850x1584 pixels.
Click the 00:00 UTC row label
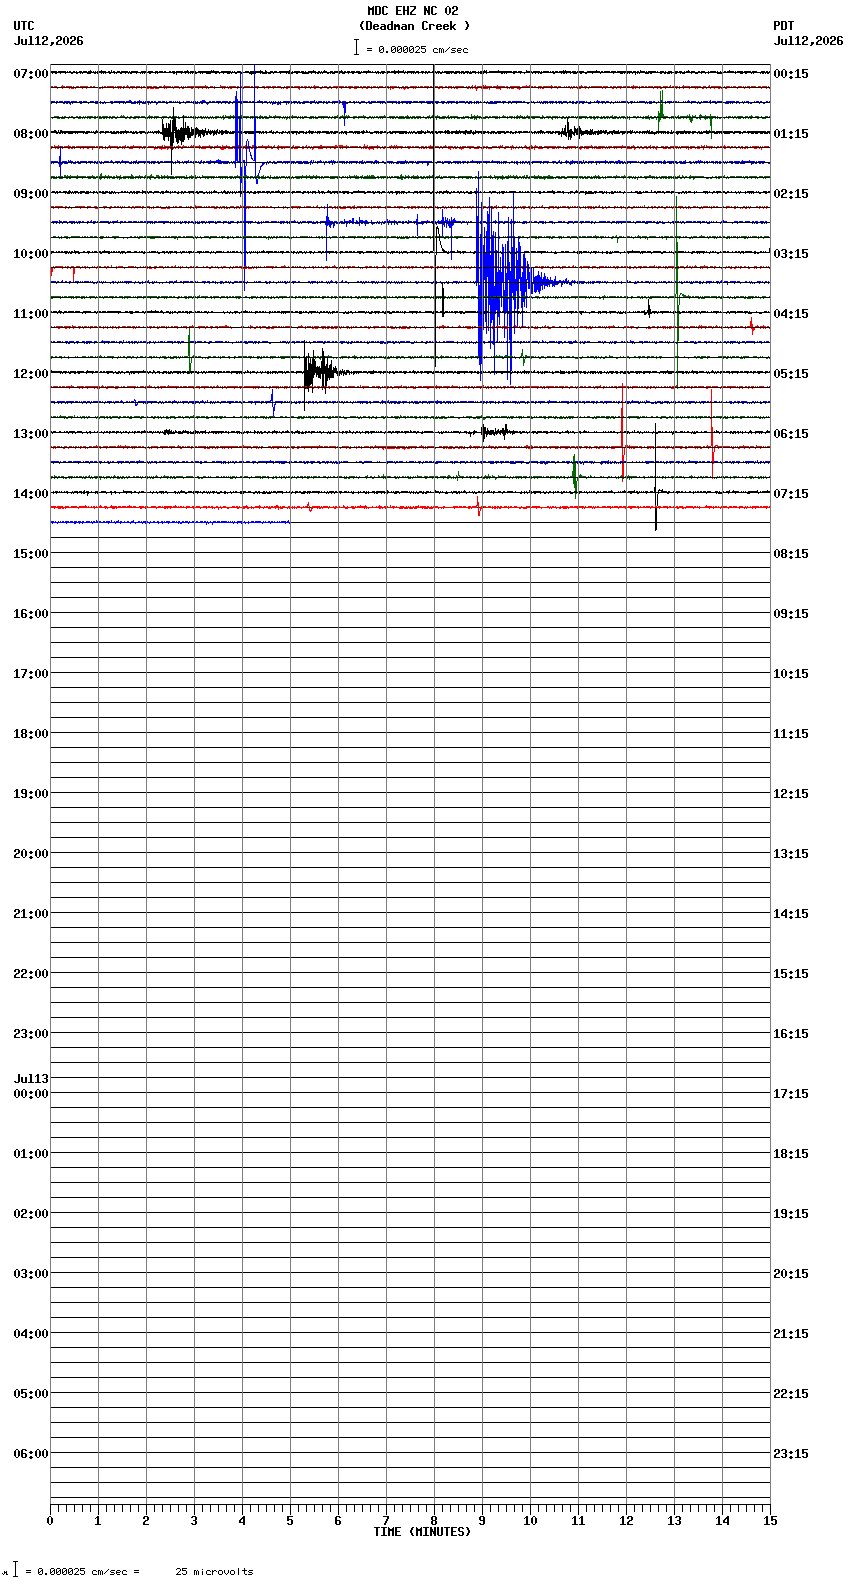click(31, 1094)
